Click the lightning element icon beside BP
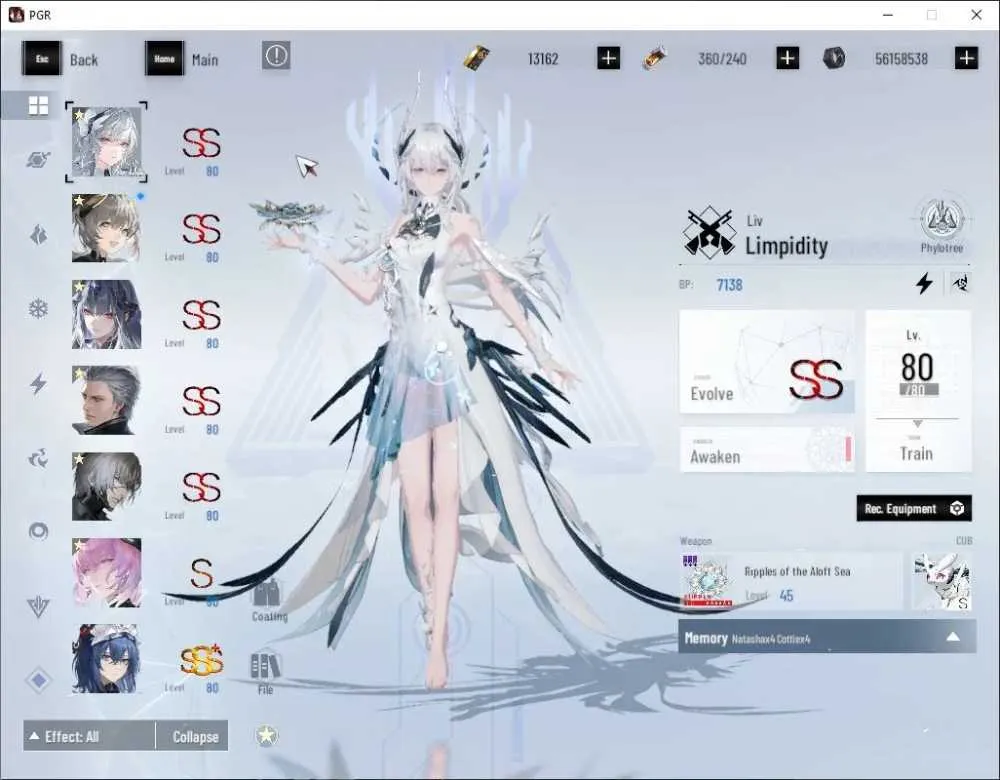1000x780 pixels. click(924, 283)
